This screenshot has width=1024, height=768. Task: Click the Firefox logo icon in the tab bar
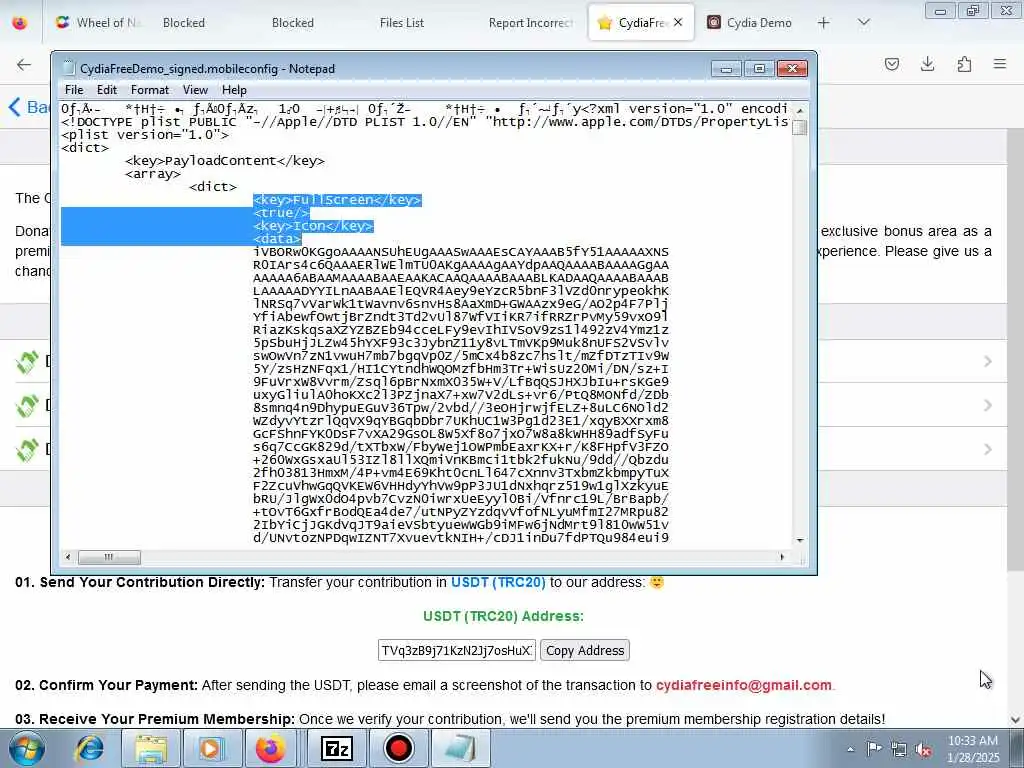(20, 23)
